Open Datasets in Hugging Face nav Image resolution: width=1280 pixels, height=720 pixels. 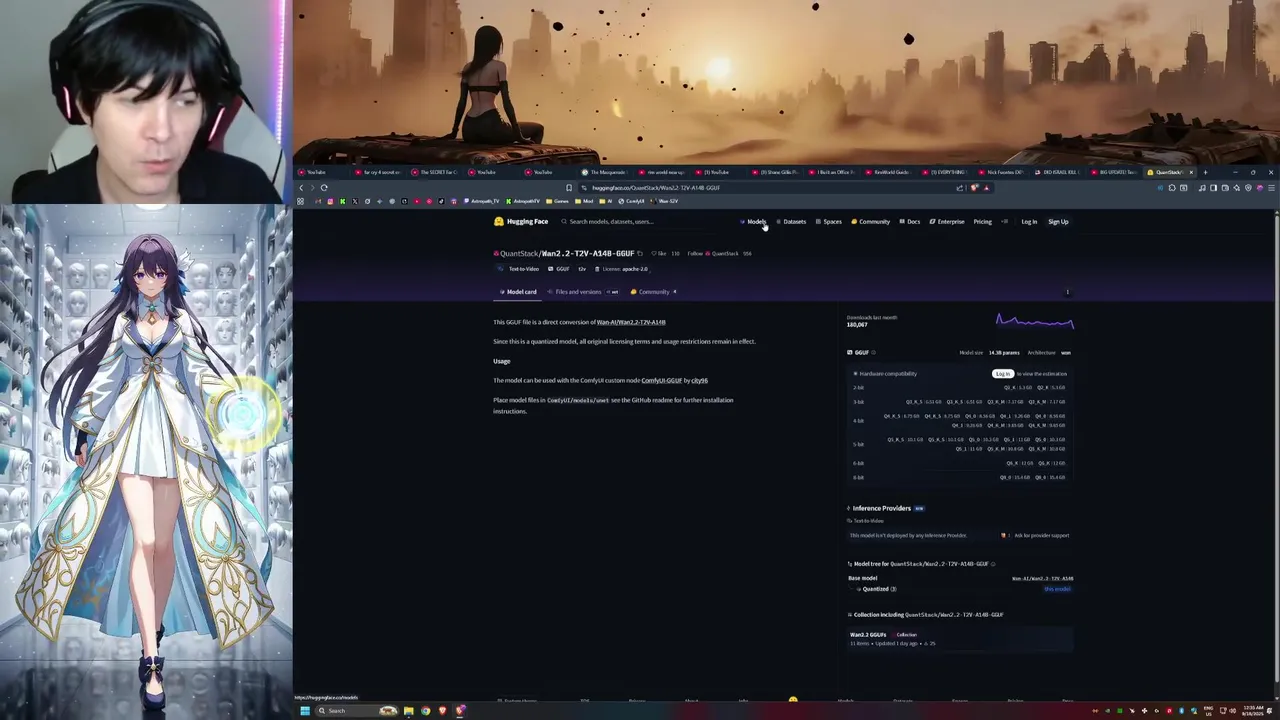click(x=791, y=221)
